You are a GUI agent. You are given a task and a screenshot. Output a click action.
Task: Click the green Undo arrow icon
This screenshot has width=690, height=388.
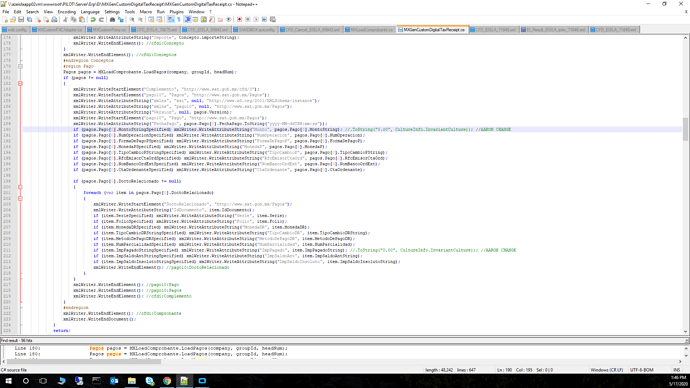click(93, 19)
